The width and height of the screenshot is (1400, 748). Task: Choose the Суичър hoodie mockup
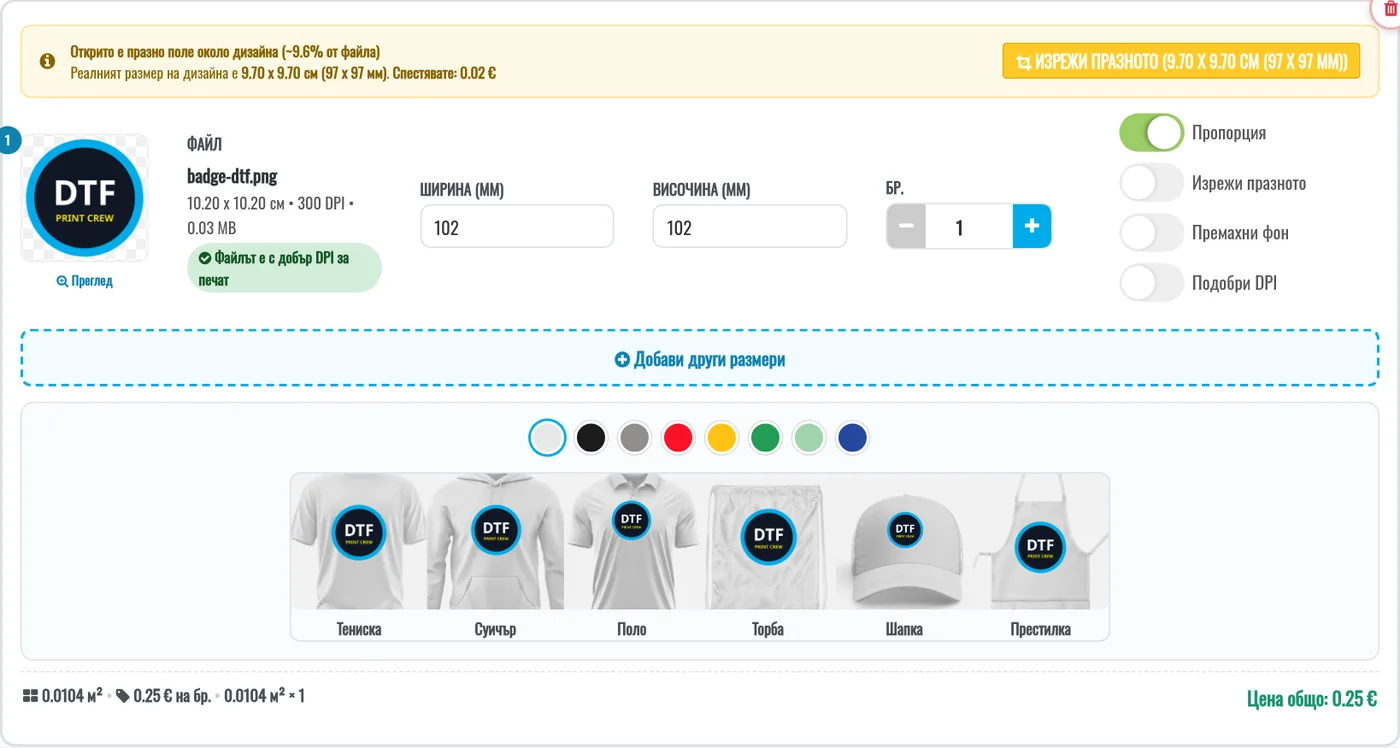pyautogui.click(x=495, y=556)
